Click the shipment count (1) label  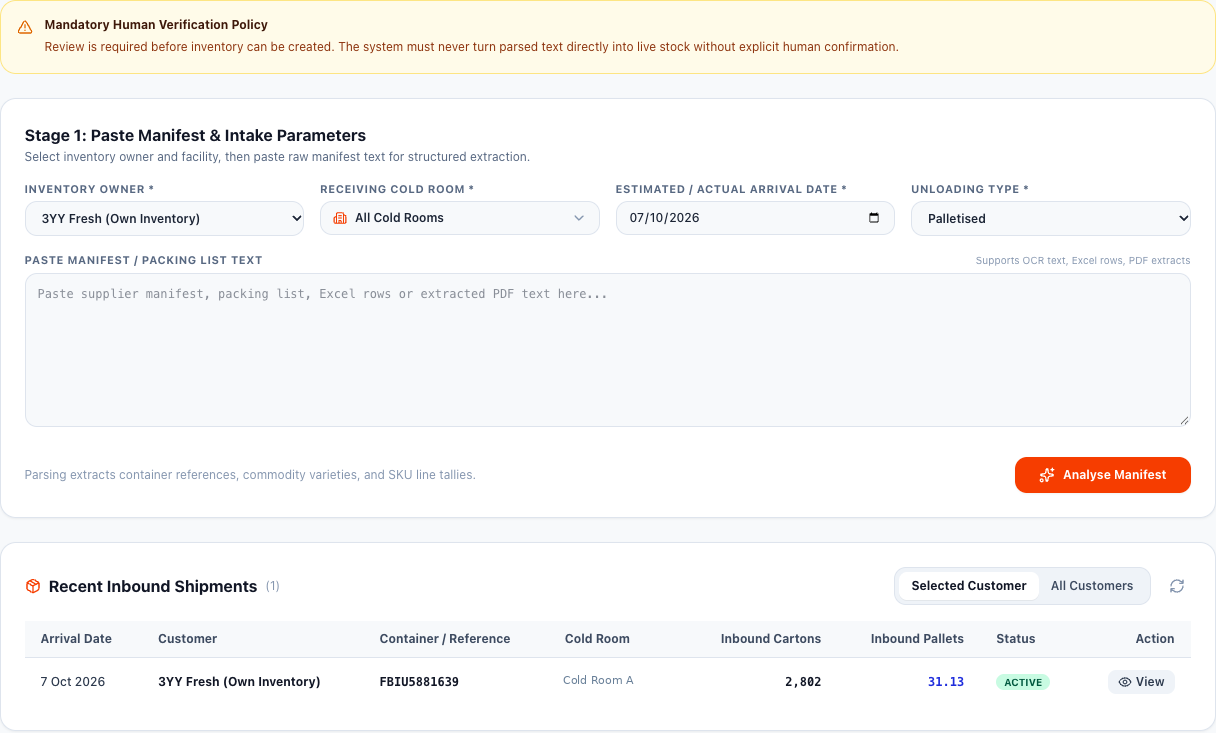coord(273,586)
